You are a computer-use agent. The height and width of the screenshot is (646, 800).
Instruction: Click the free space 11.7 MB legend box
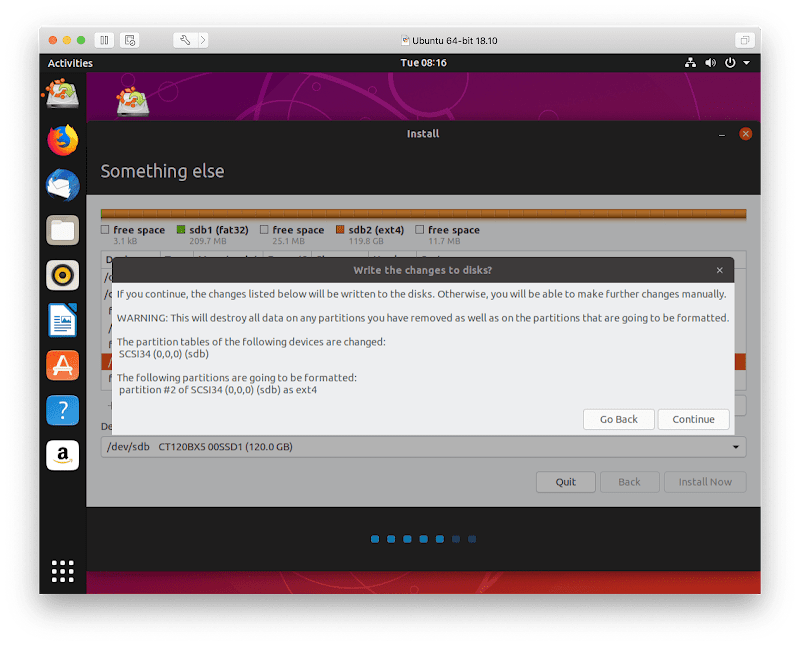[x=419, y=230]
